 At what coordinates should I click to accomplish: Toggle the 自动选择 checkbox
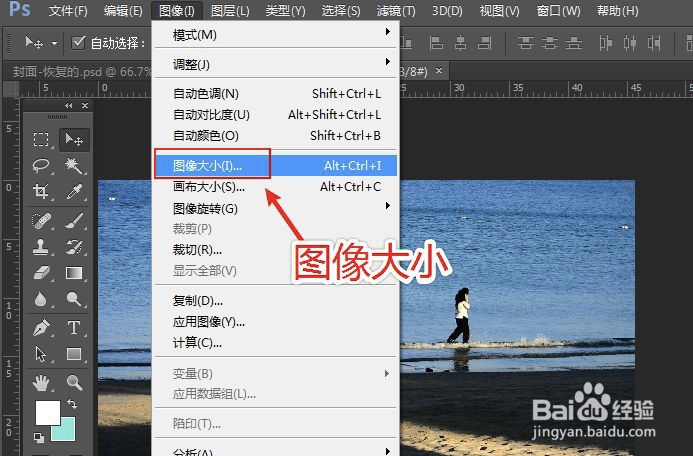coord(78,43)
